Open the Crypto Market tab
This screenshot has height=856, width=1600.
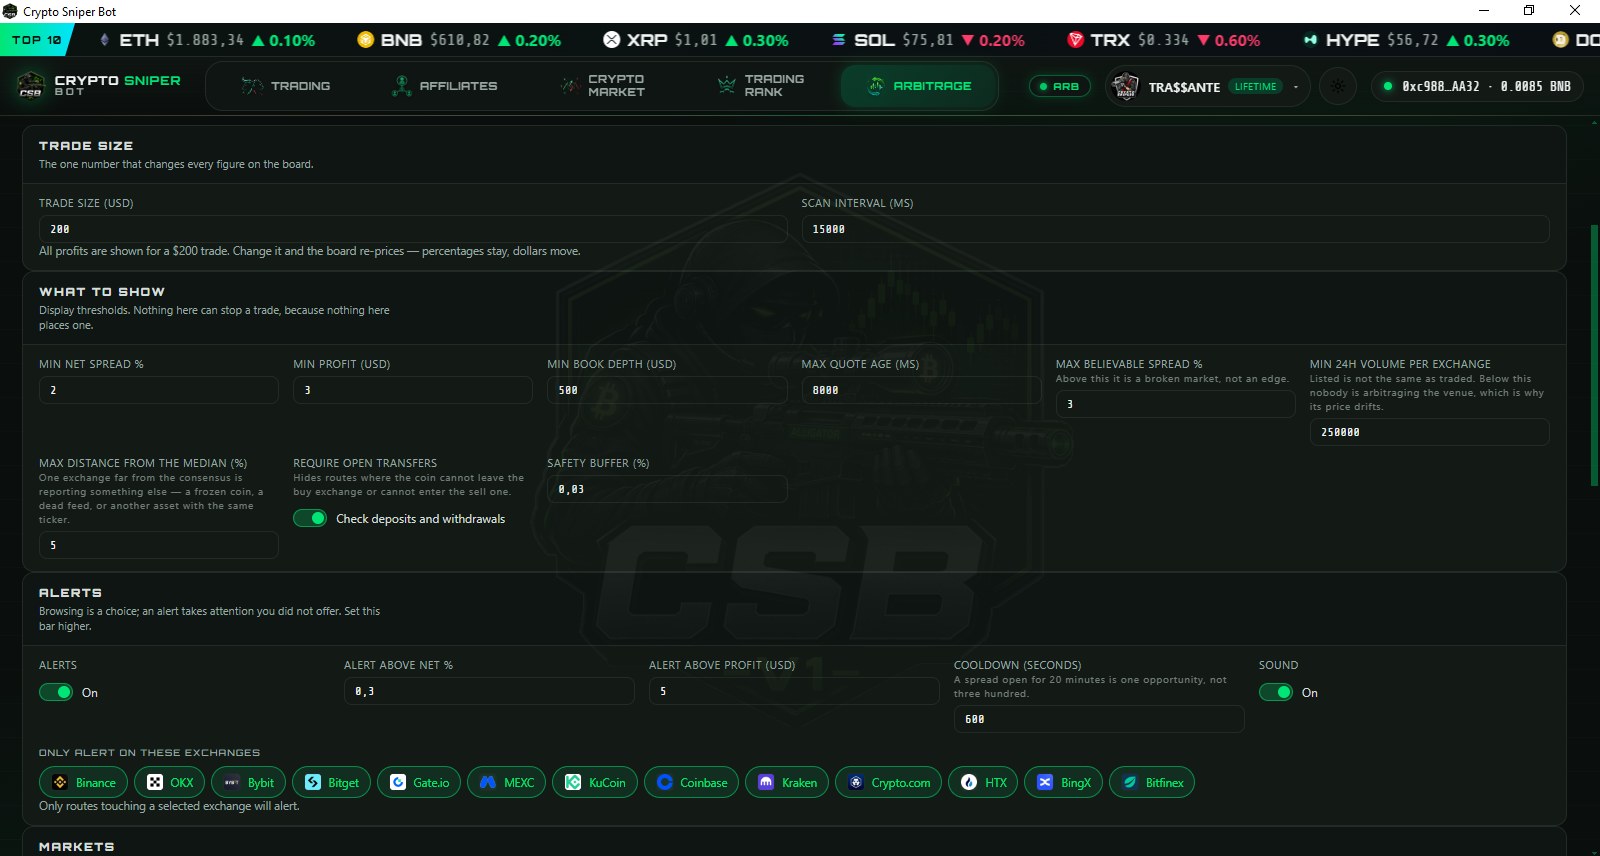(x=602, y=86)
